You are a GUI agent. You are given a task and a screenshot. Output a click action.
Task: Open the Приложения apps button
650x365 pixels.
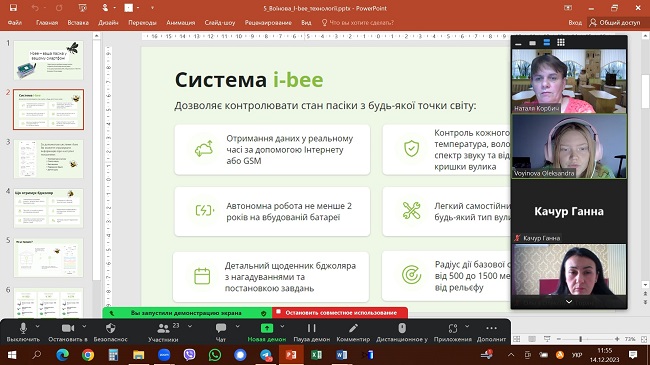point(453,333)
